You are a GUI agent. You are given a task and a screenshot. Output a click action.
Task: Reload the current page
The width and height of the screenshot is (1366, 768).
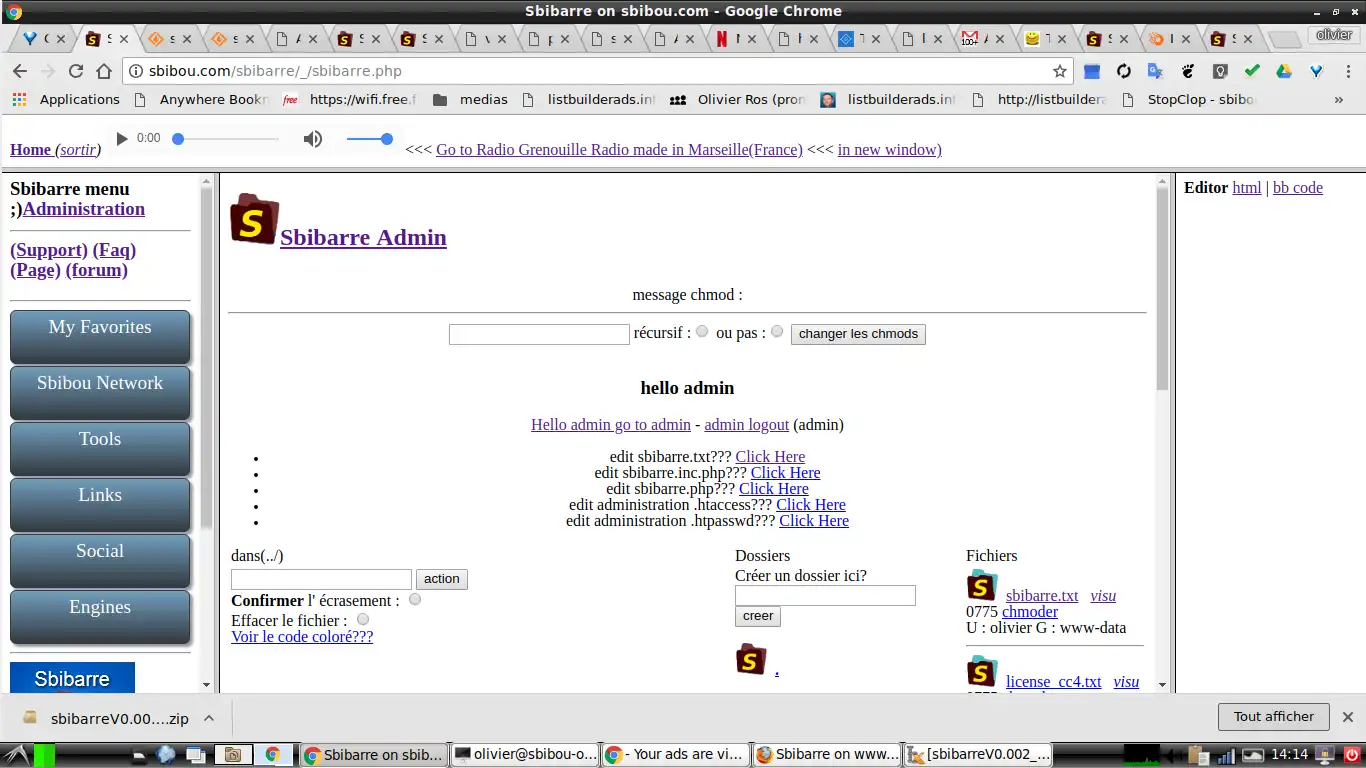click(76, 71)
